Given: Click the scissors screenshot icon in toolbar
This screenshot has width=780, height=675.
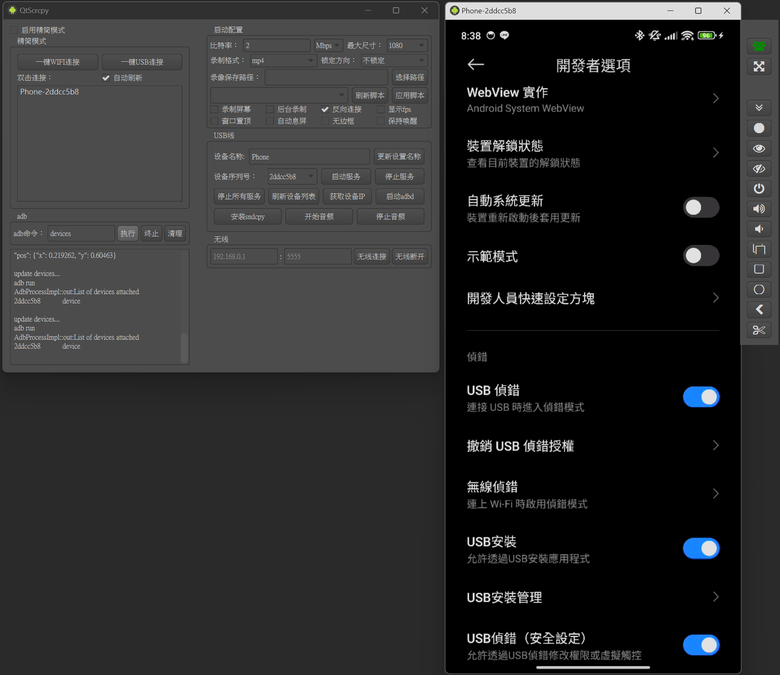Looking at the screenshot, I should click(x=759, y=330).
